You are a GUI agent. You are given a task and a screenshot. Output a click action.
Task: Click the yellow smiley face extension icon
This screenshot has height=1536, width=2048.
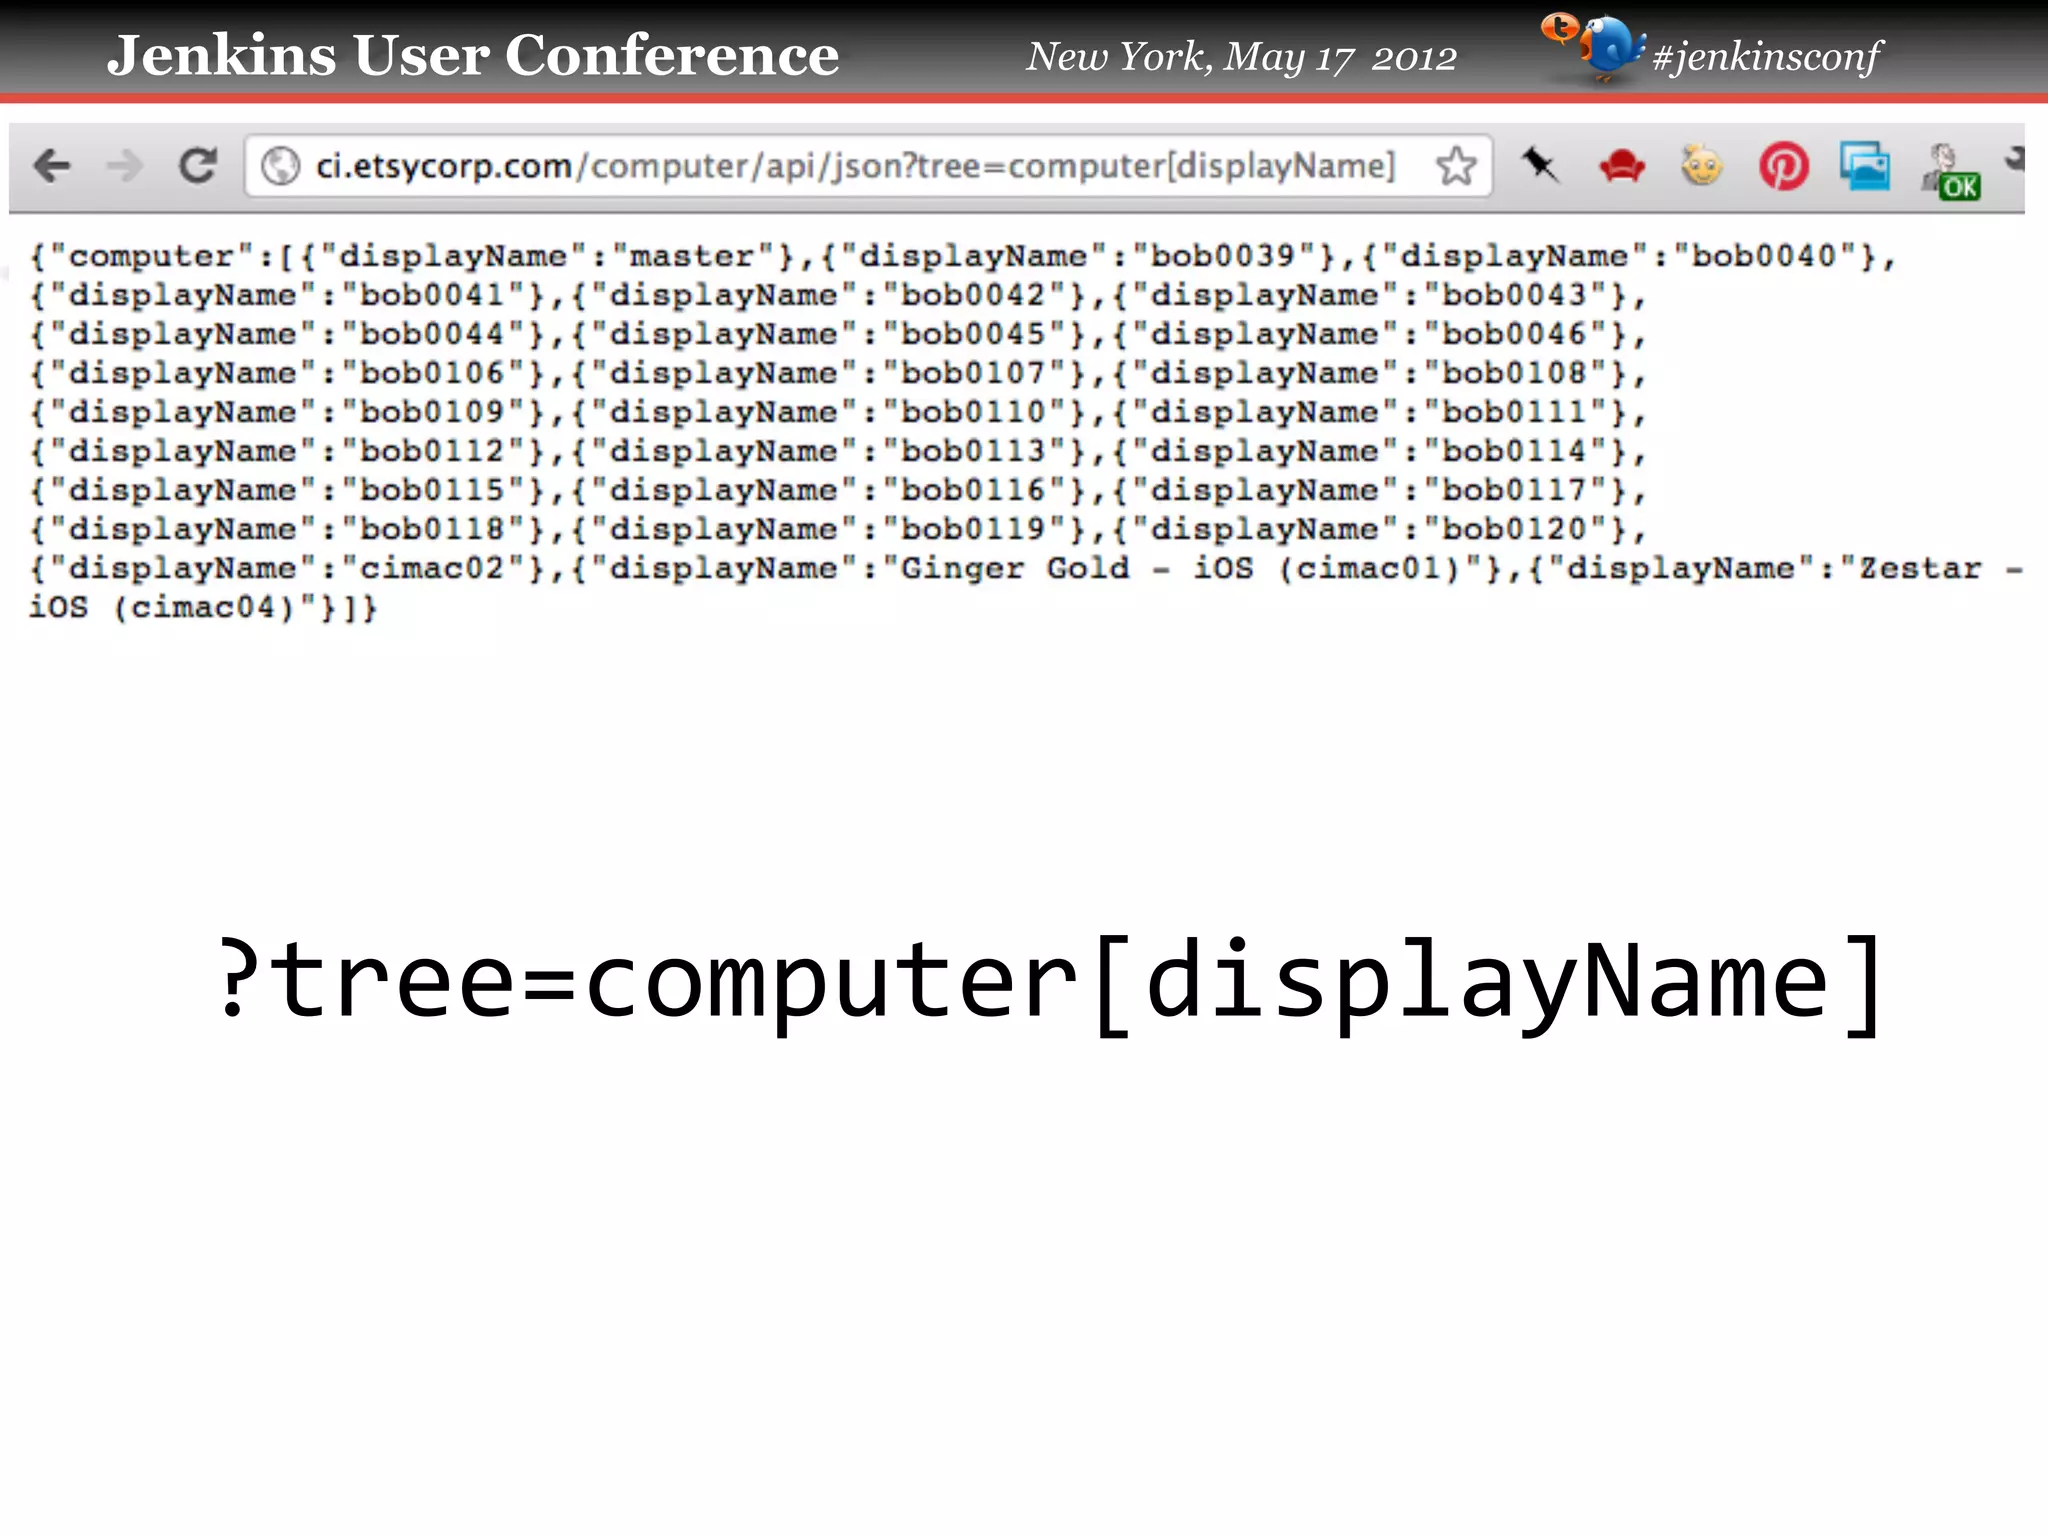tap(1702, 165)
